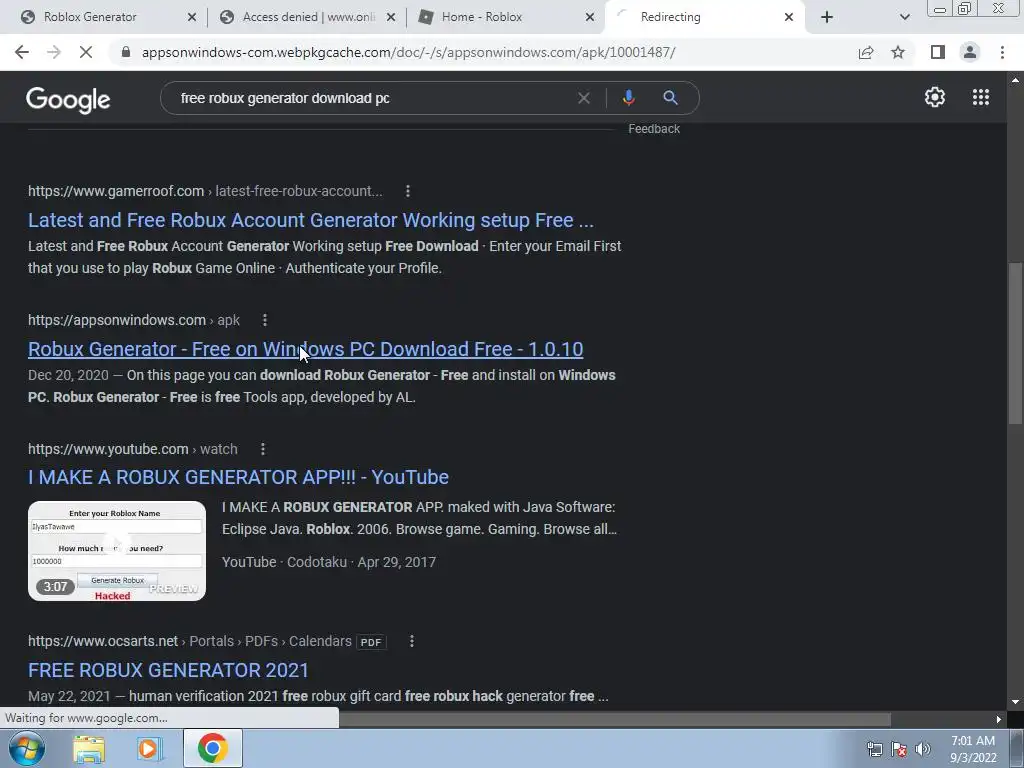Open the Chrome taskbar button

tap(213, 748)
